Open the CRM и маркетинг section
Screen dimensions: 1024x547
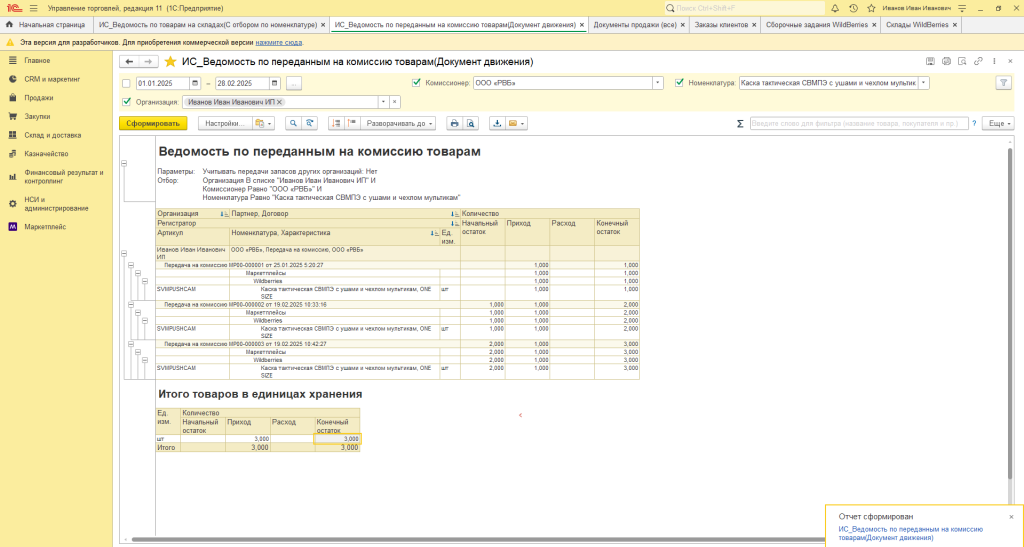[x=52, y=79]
